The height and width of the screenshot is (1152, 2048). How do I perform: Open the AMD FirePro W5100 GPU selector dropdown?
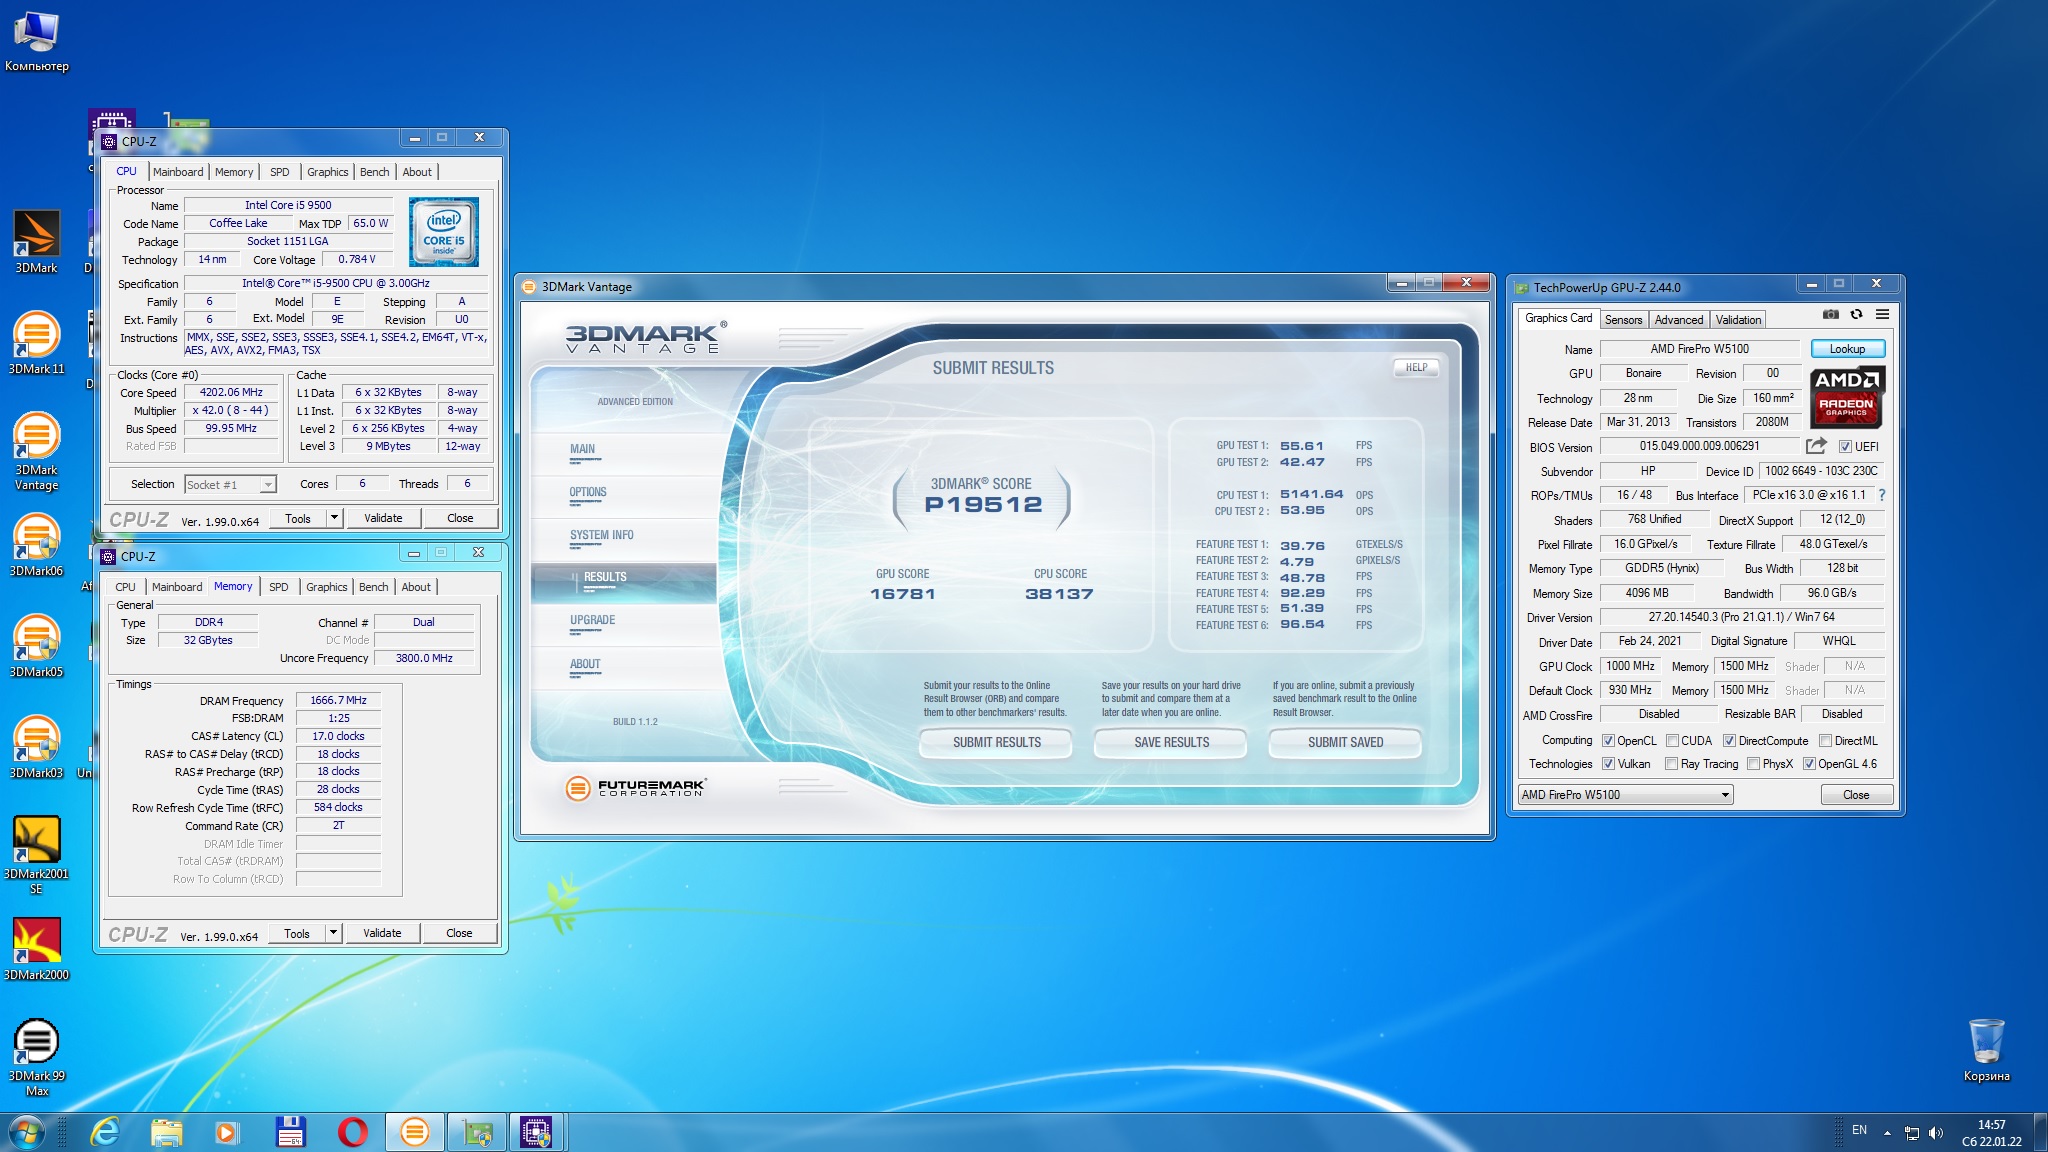click(1625, 795)
